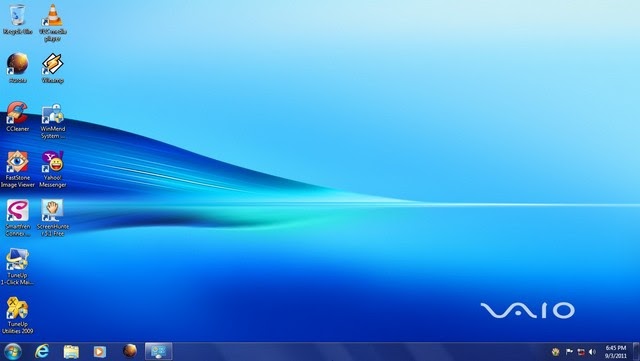Select the Smartfren Connex desktop shortcut

[x=18, y=218]
